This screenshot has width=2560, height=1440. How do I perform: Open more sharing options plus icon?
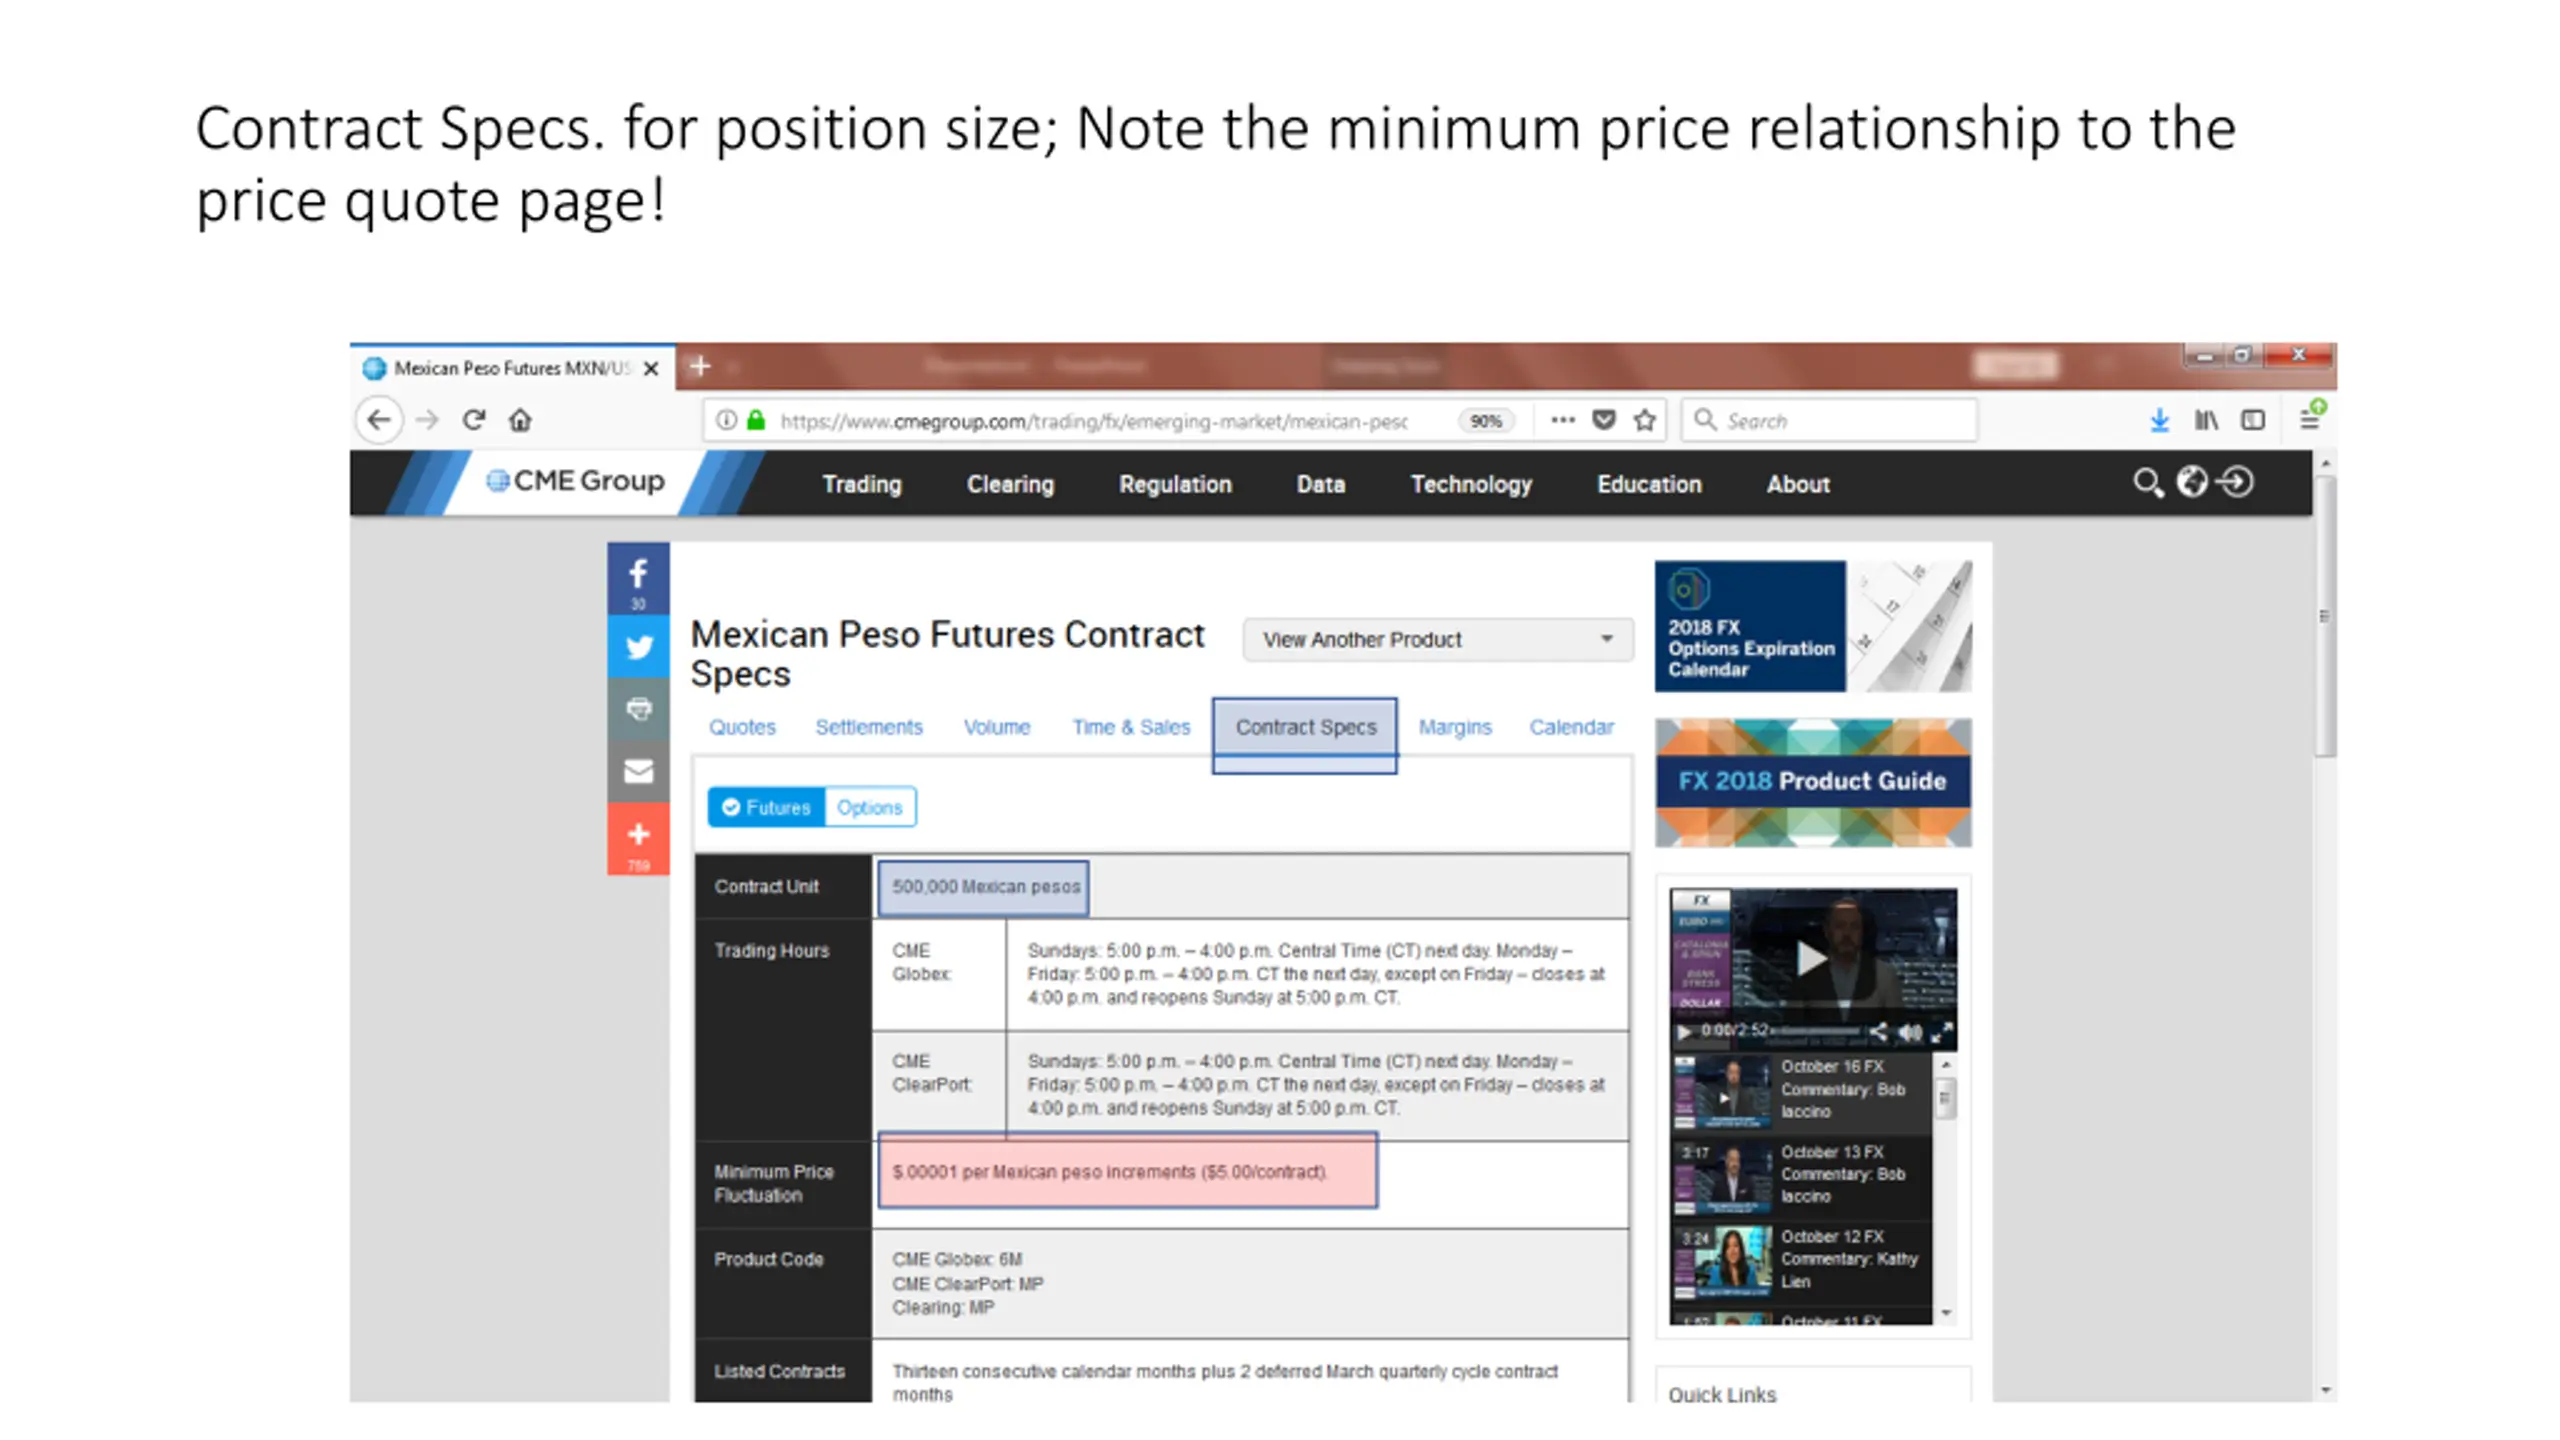pos(638,839)
